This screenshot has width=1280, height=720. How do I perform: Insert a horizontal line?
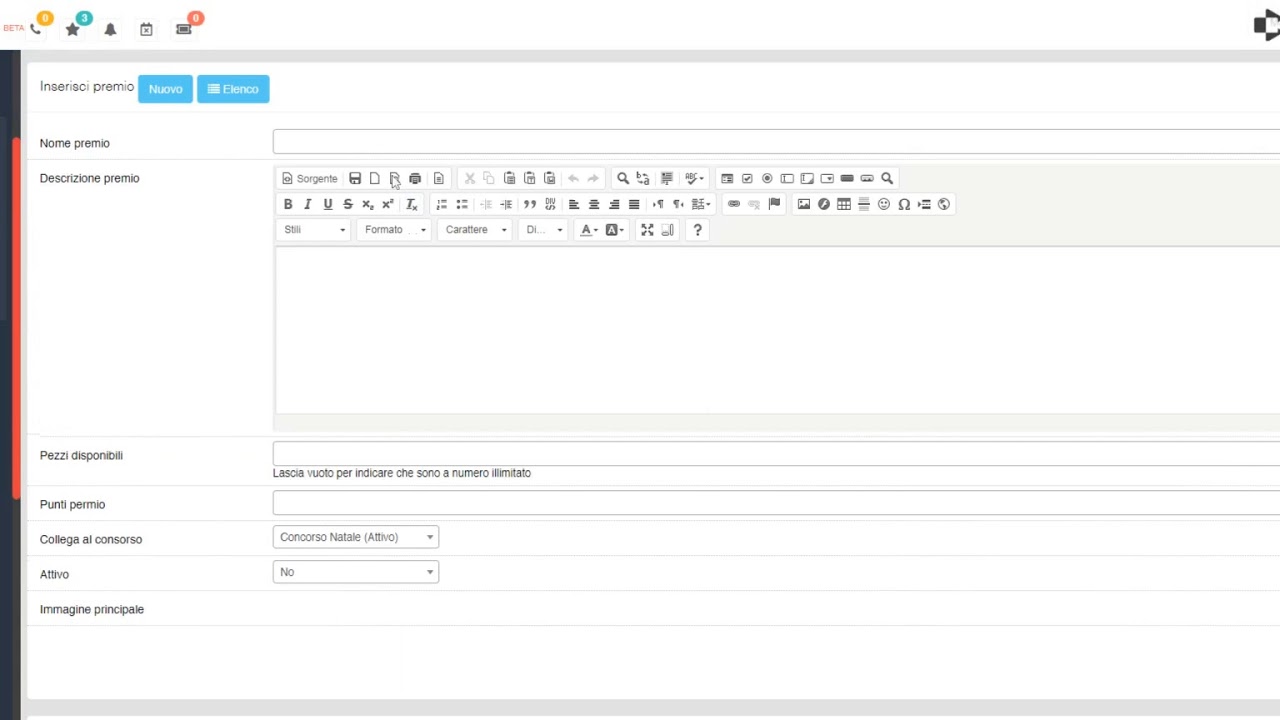864,204
